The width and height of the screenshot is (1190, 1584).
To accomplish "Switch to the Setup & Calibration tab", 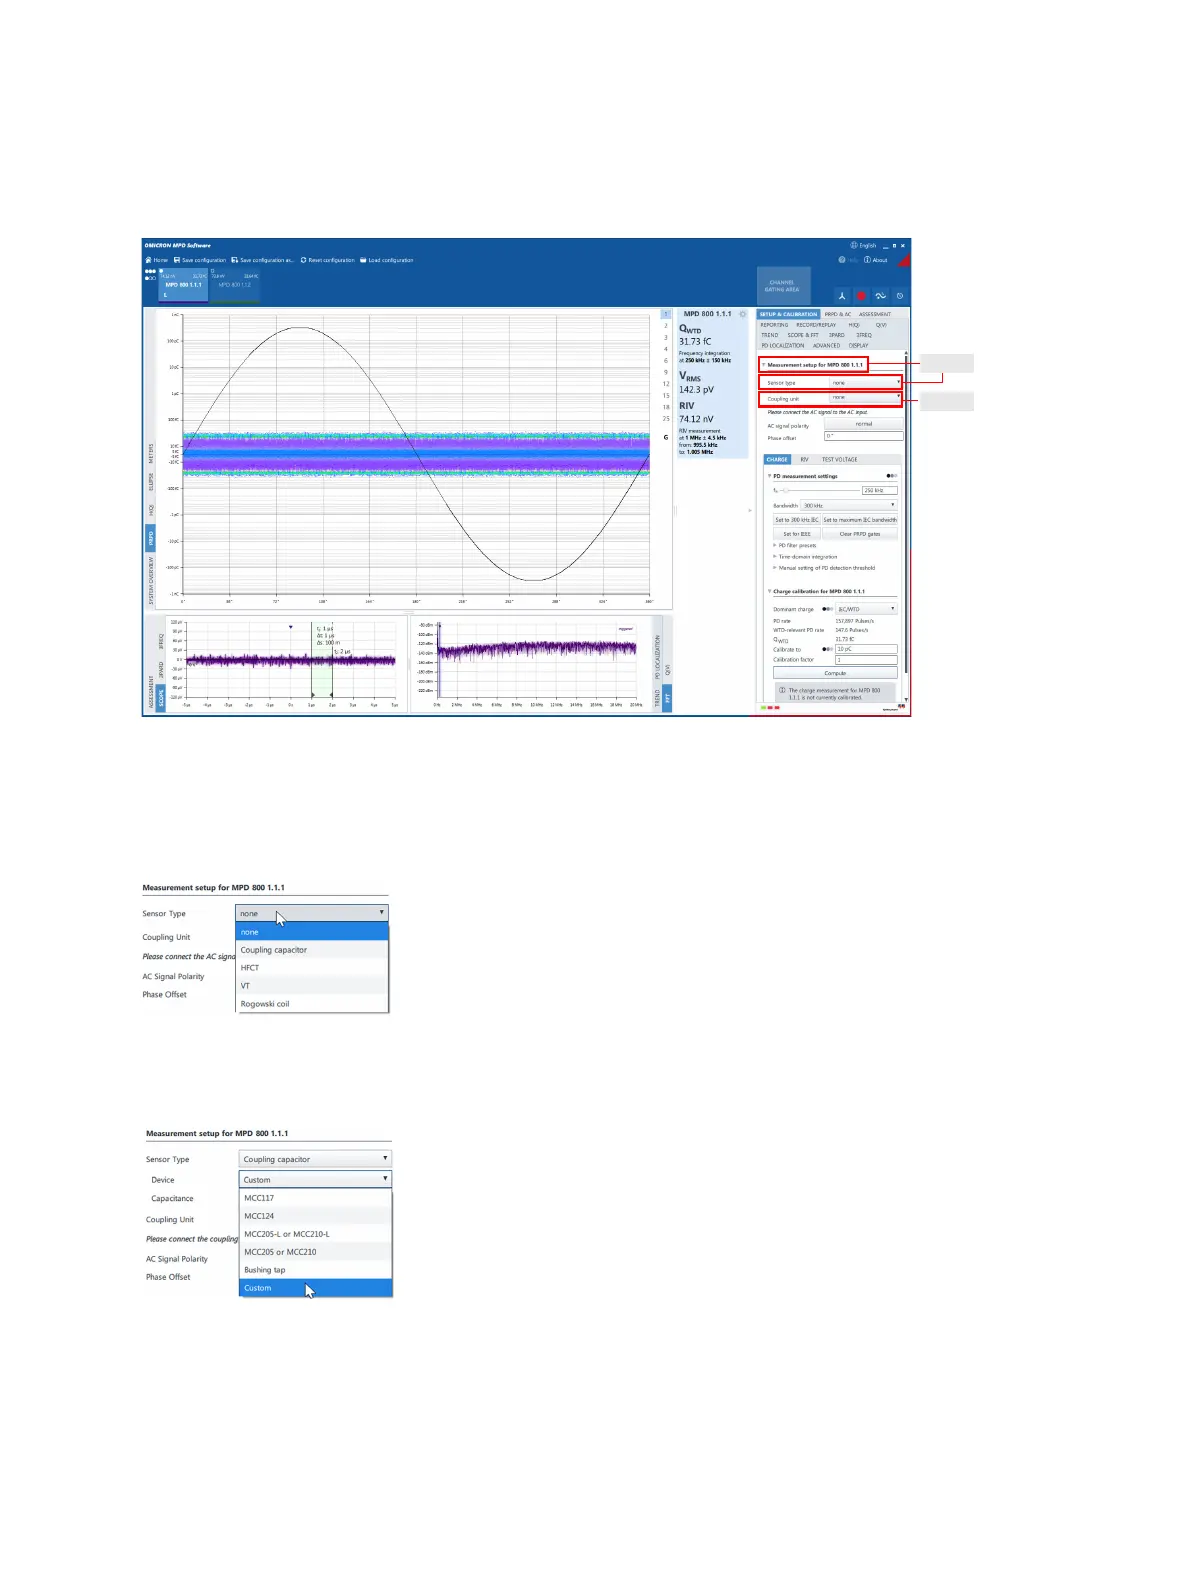I will tap(788, 314).
